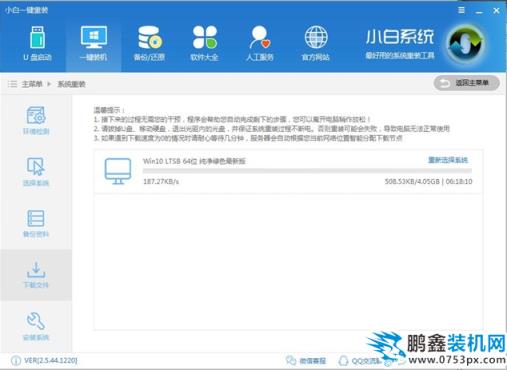Open the title bar menu icon
Screen dimensions: 507x370
click(x=461, y=10)
